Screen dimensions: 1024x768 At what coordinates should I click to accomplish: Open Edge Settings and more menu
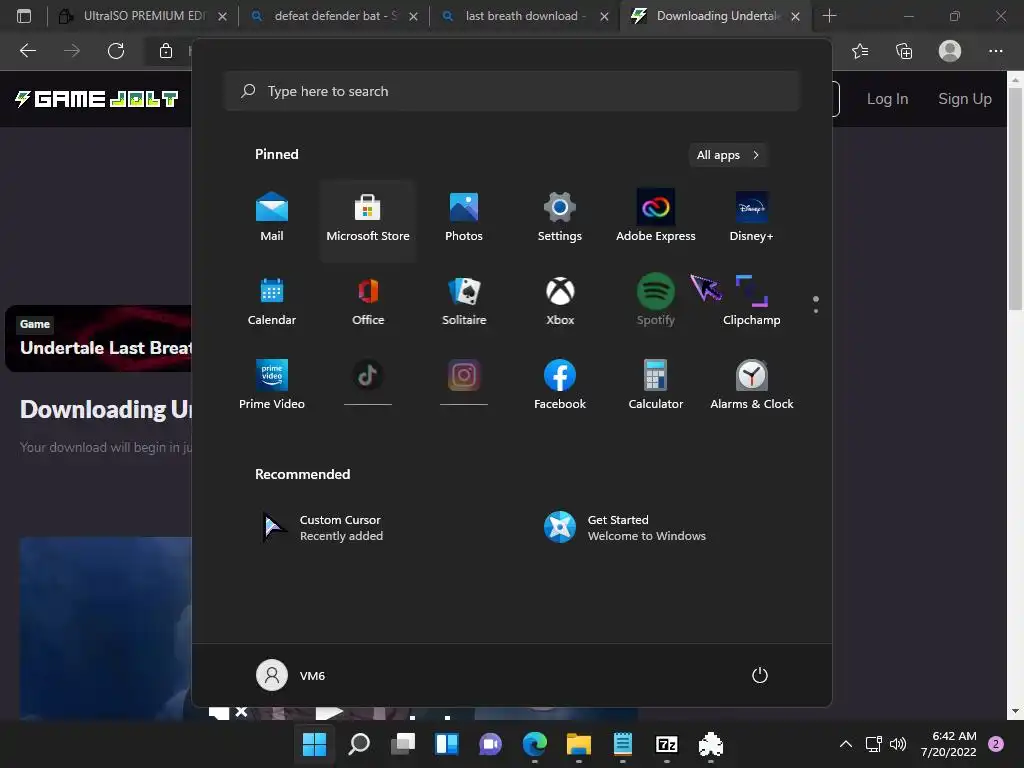pos(995,51)
